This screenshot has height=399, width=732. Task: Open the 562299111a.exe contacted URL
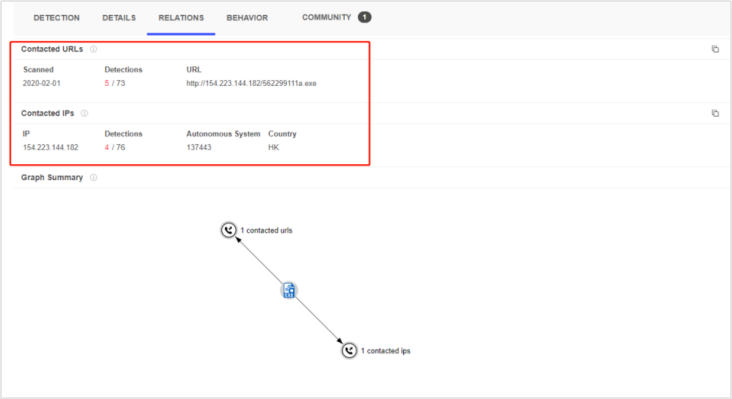(251, 83)
